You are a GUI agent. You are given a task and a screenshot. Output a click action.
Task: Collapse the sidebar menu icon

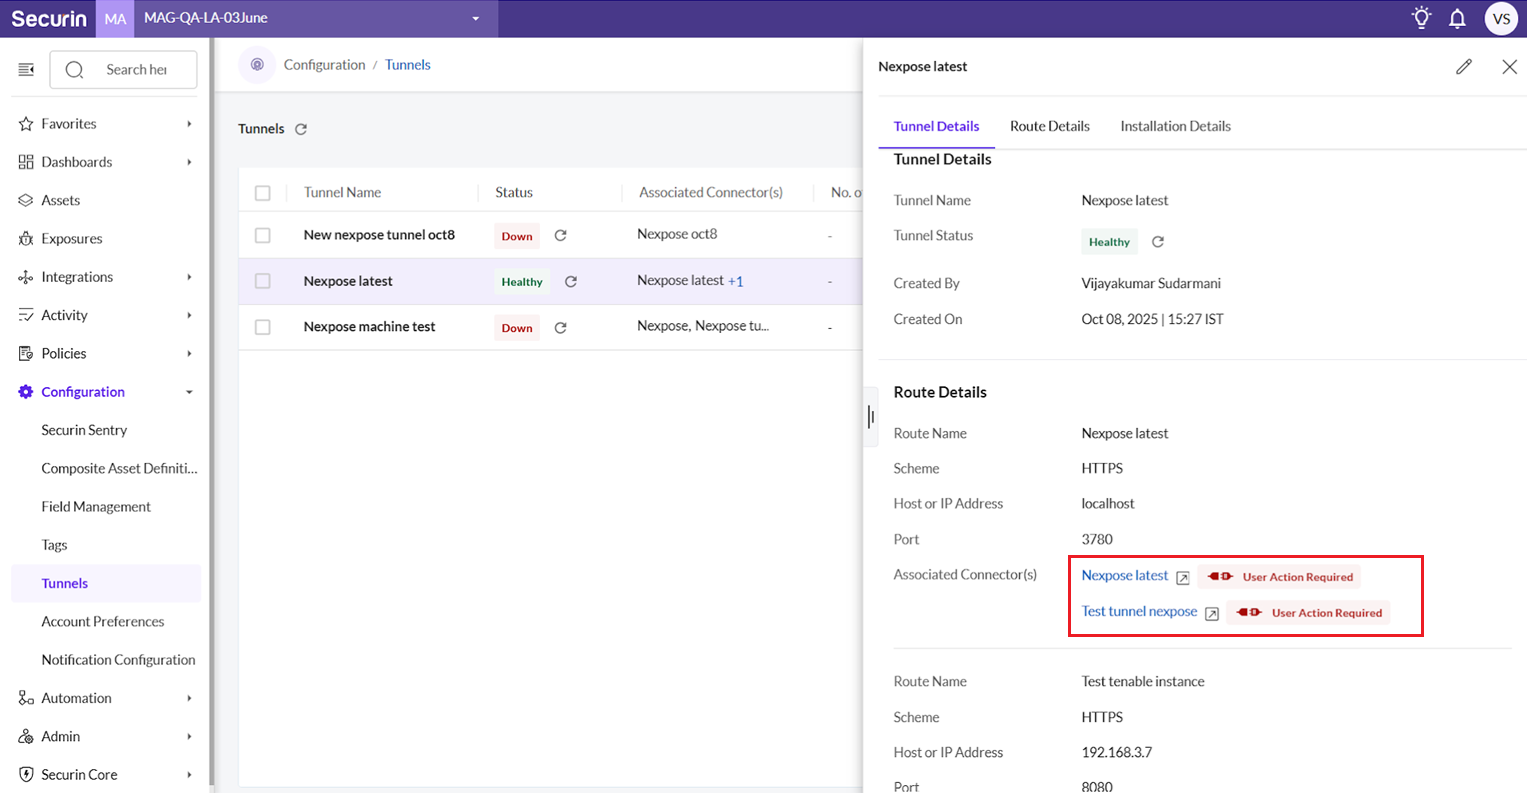26,69
